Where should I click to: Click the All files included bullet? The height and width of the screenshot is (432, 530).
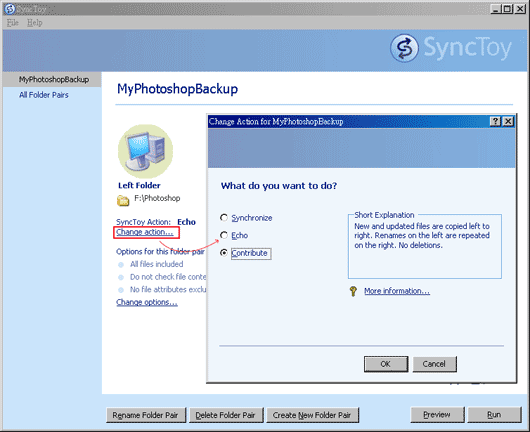click(x=121, y=265)
